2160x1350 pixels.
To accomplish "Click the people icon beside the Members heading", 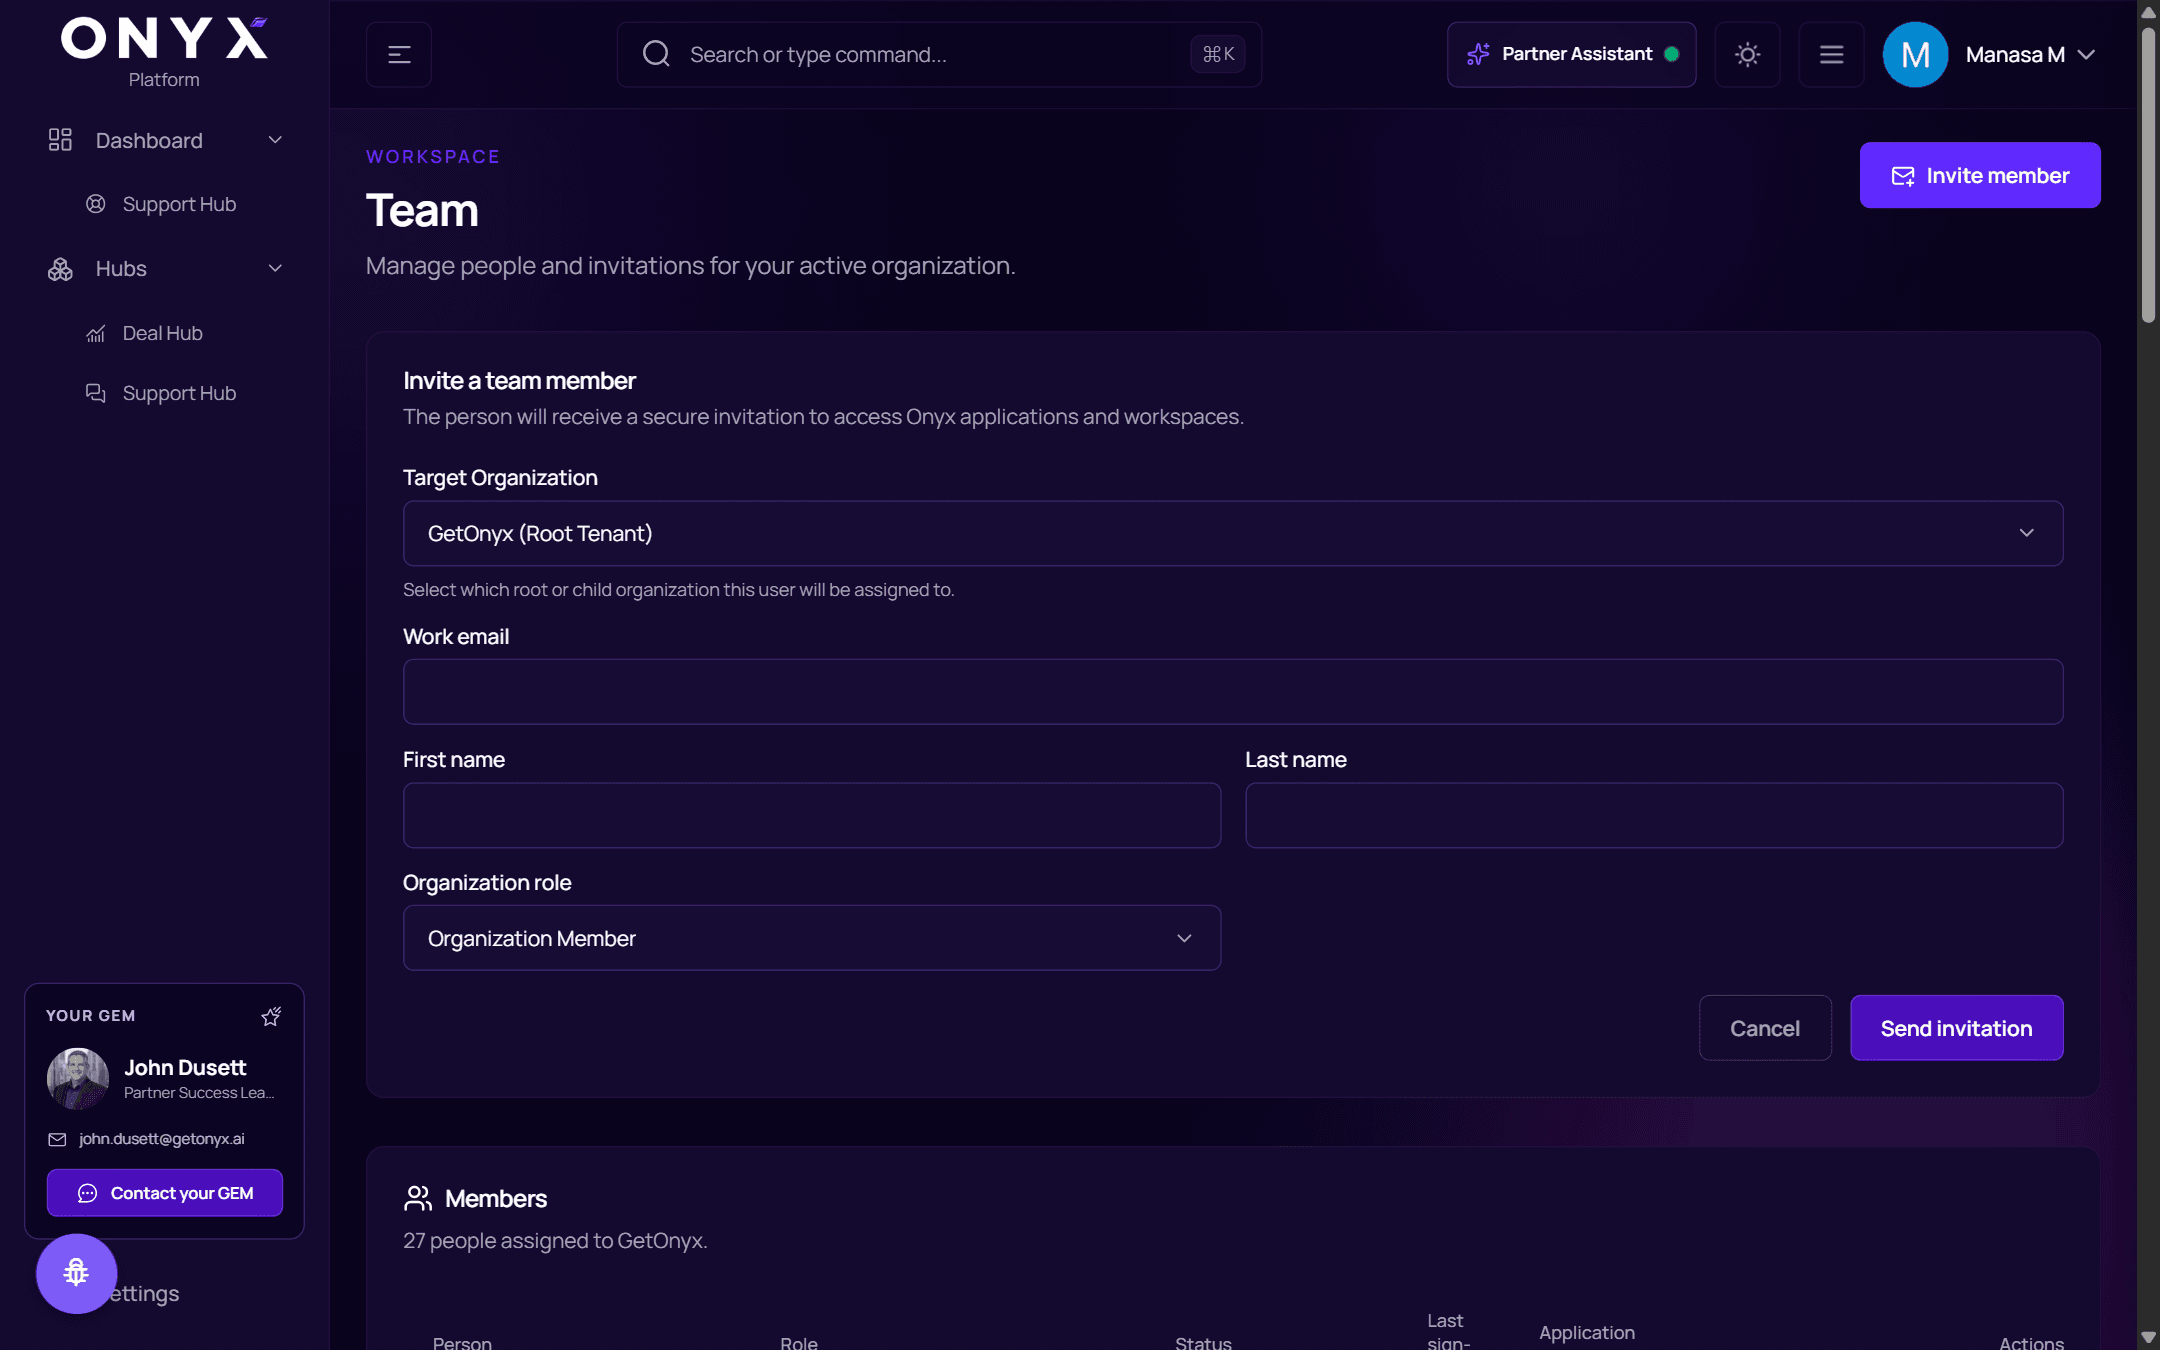I will [x=417, y=1198].
